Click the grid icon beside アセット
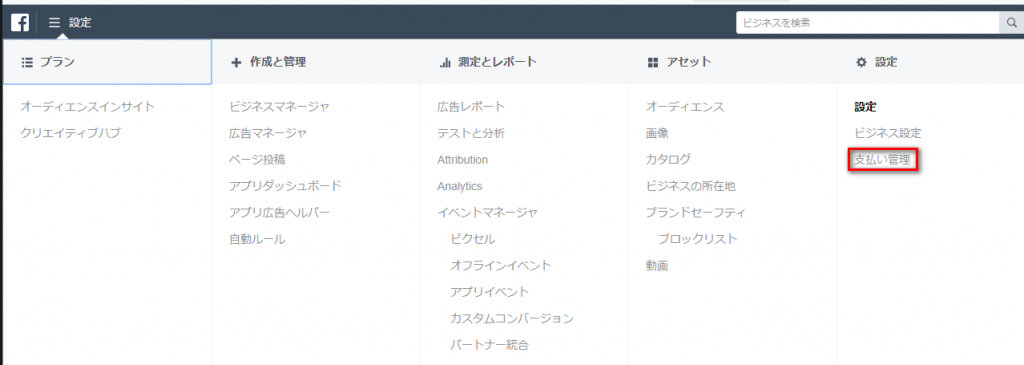 click(x=652, y=62)
